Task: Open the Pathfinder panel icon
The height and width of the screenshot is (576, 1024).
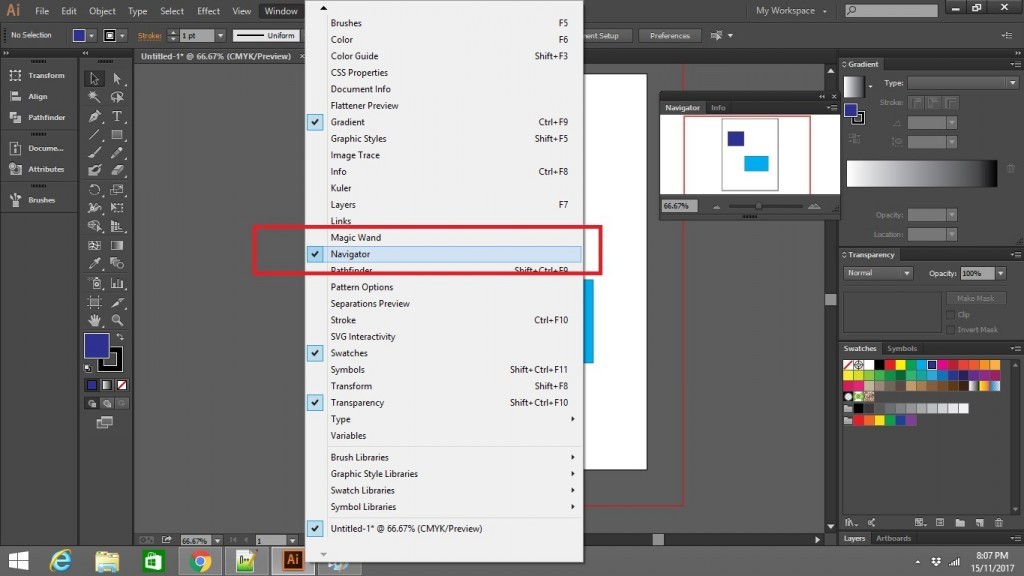Action: [x=15, y=118]
